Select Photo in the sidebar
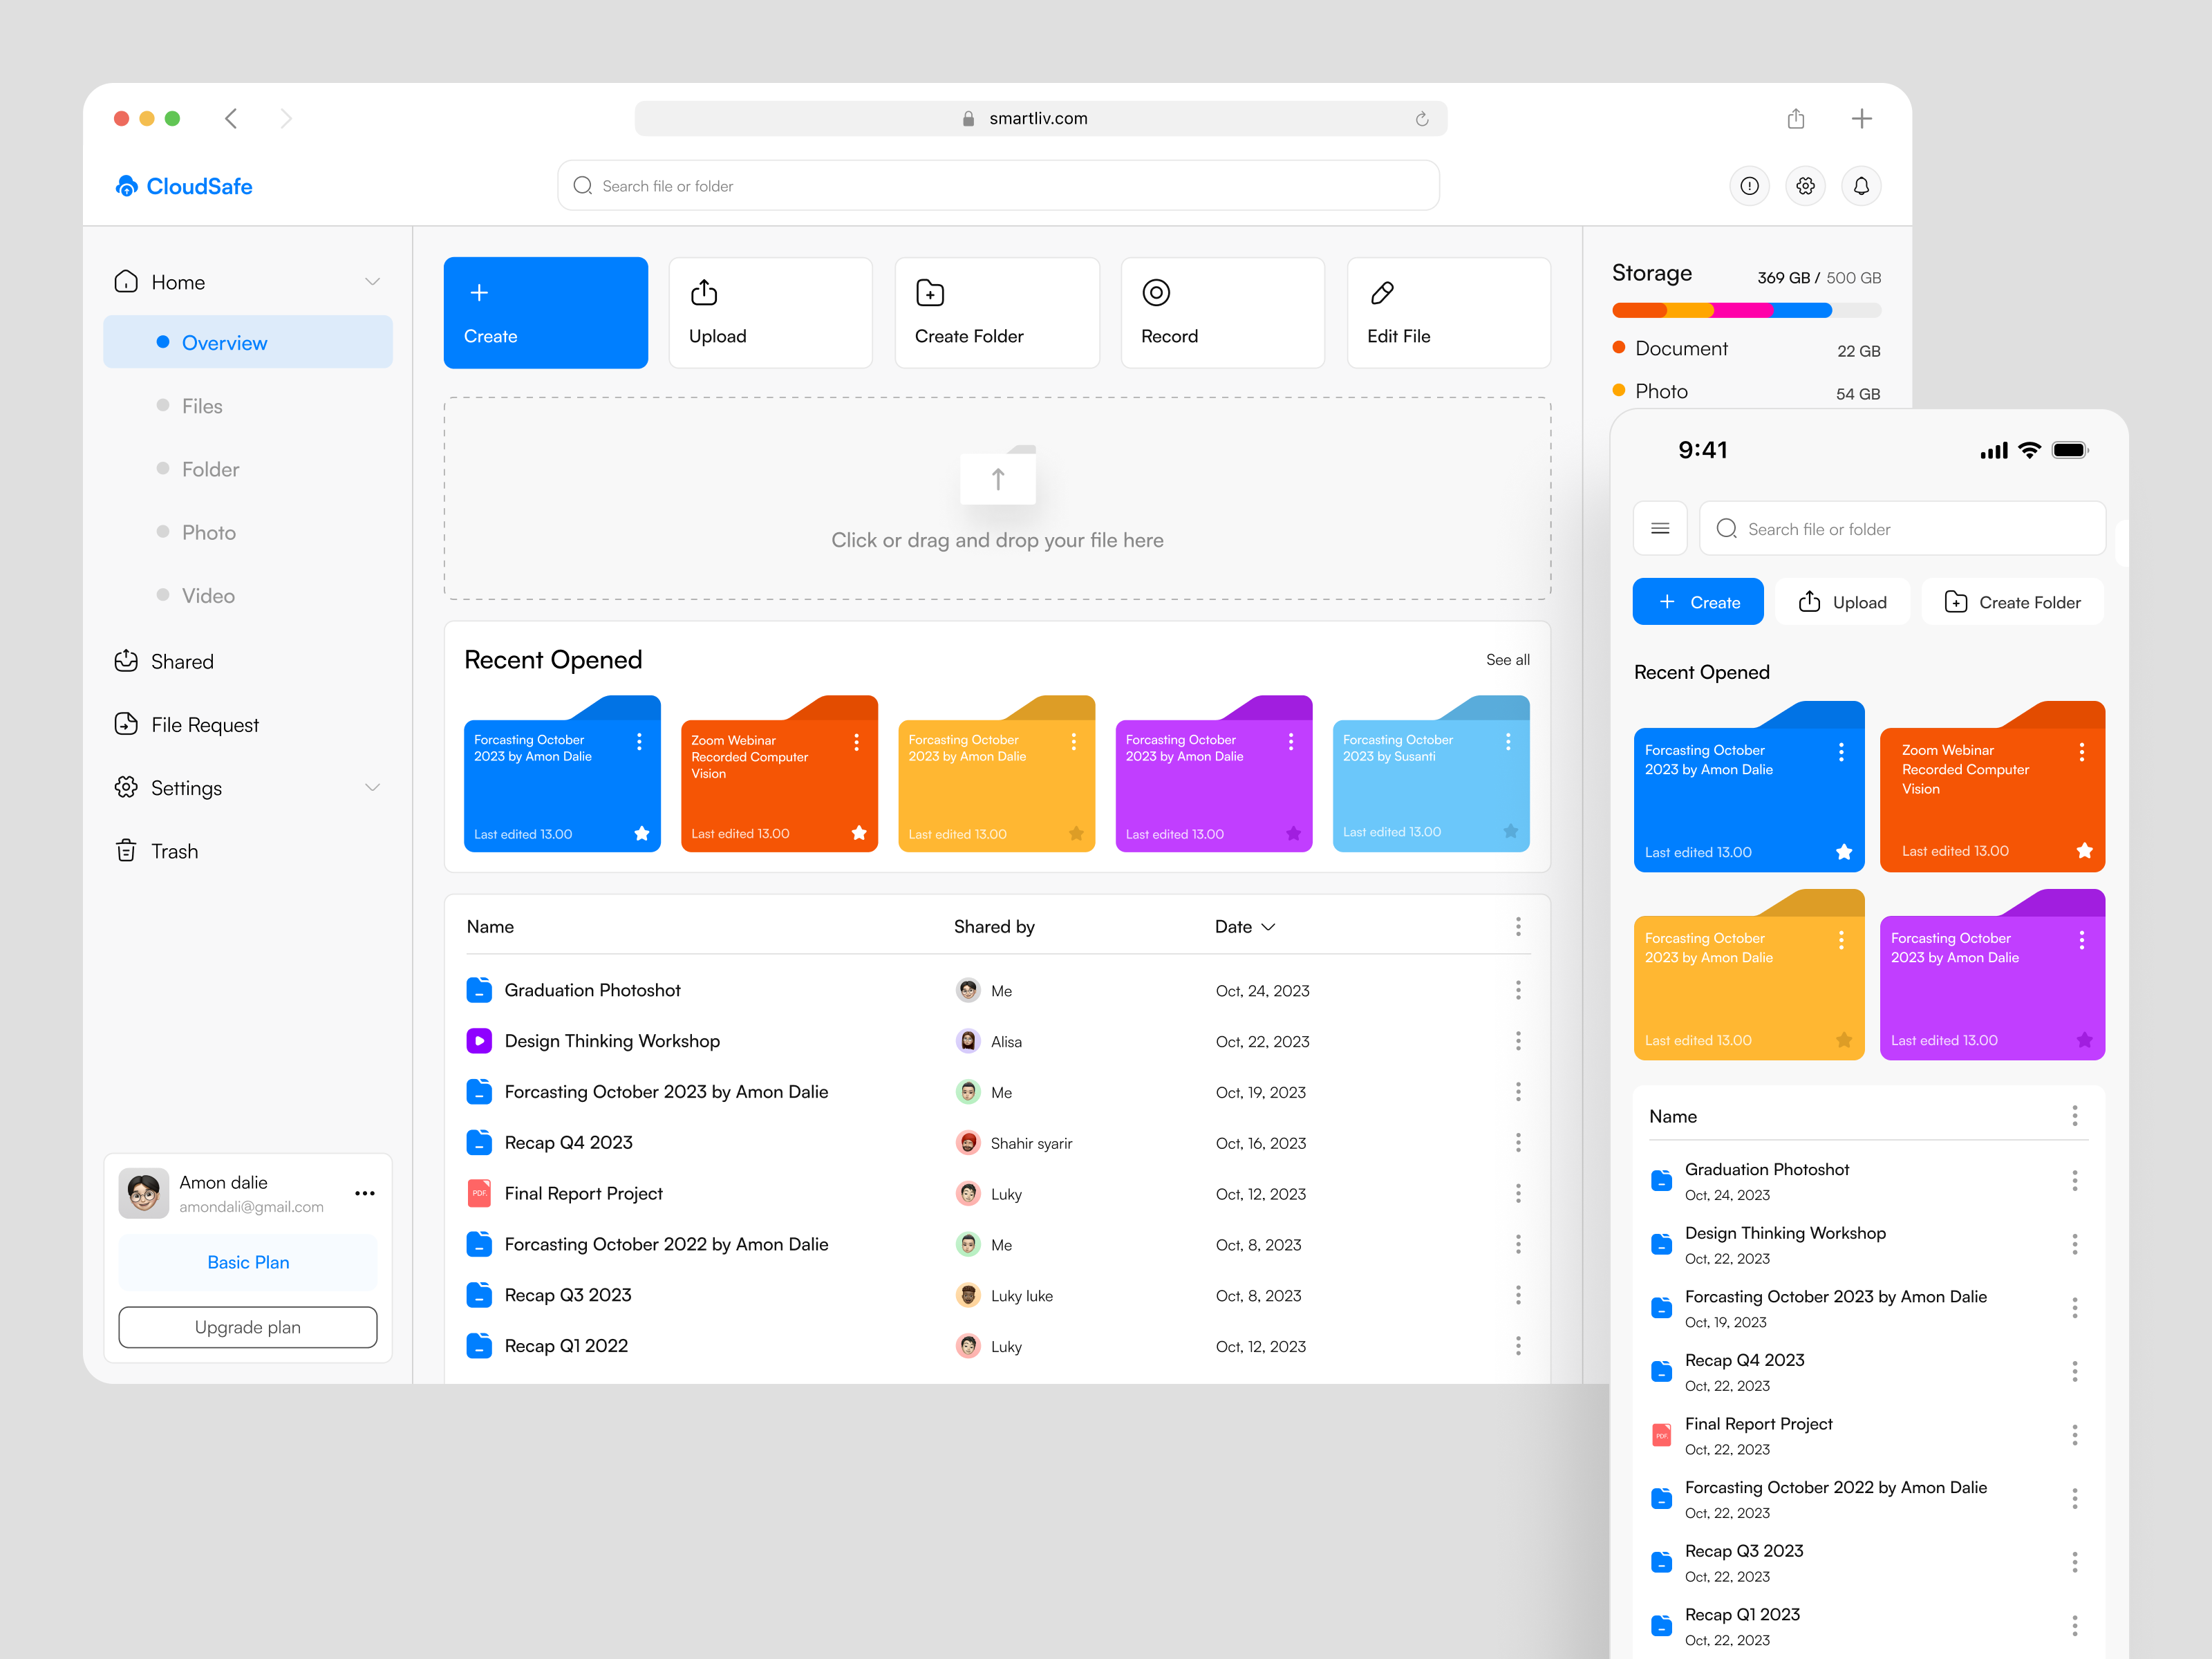 pyautogui.click(x=208, y=532)
